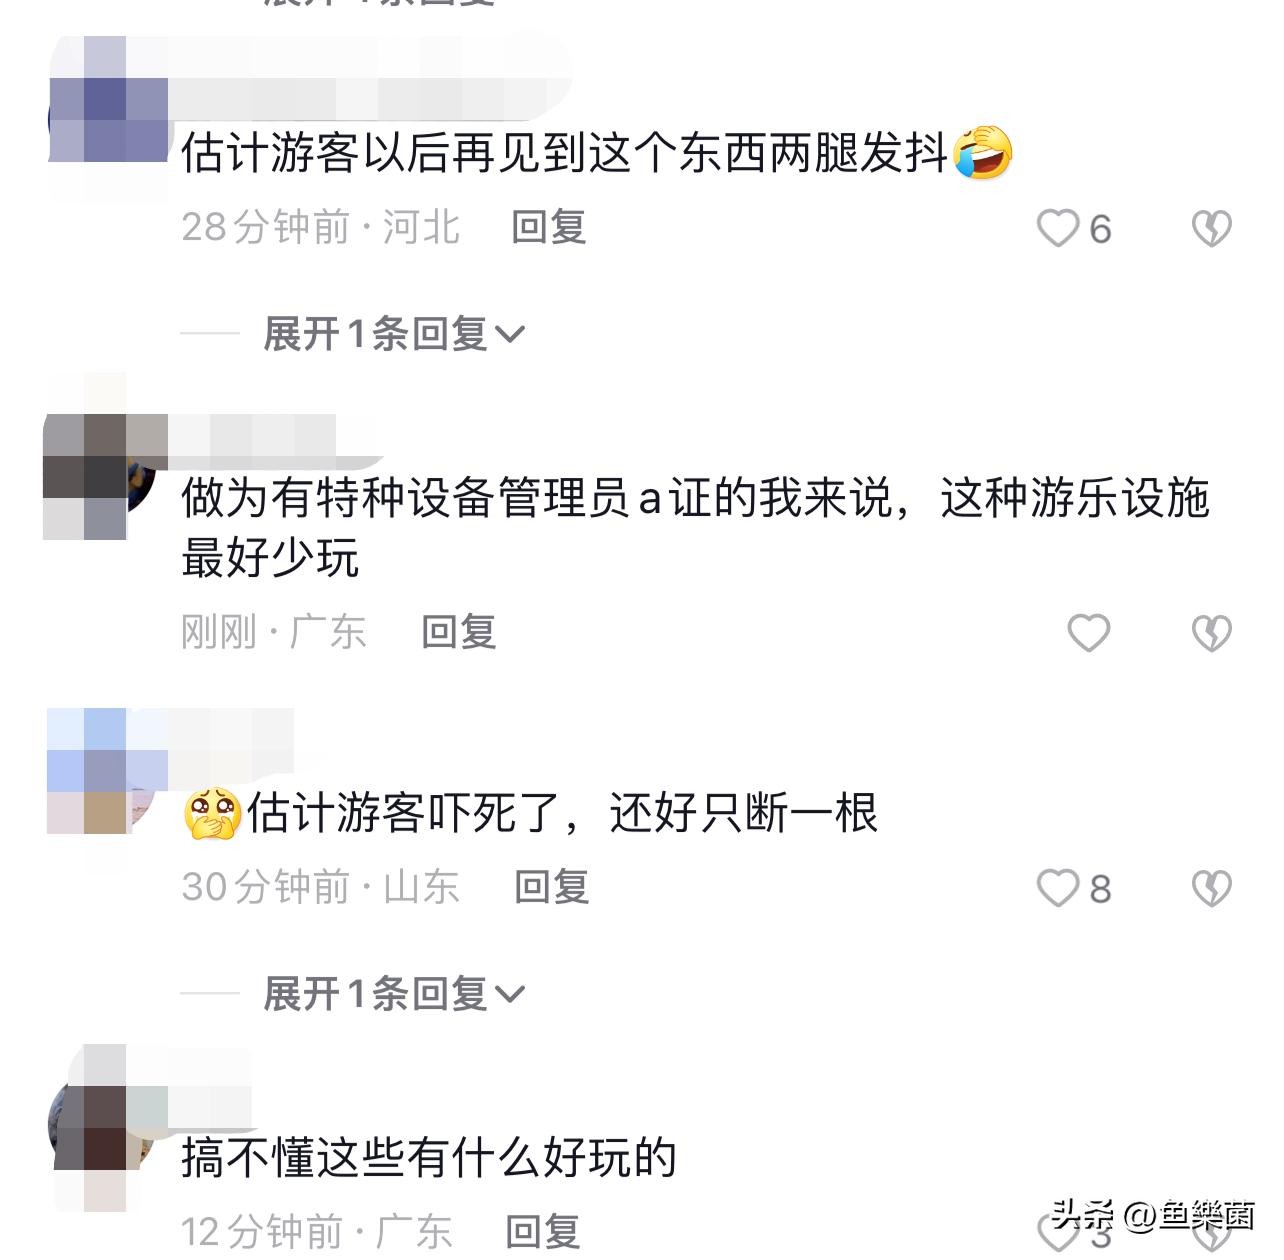This screenshot has width=1284, height=1260.
Task: Click comment text 搞不懂这些有什么好玩的
Action: click(x=429, y=1157)
